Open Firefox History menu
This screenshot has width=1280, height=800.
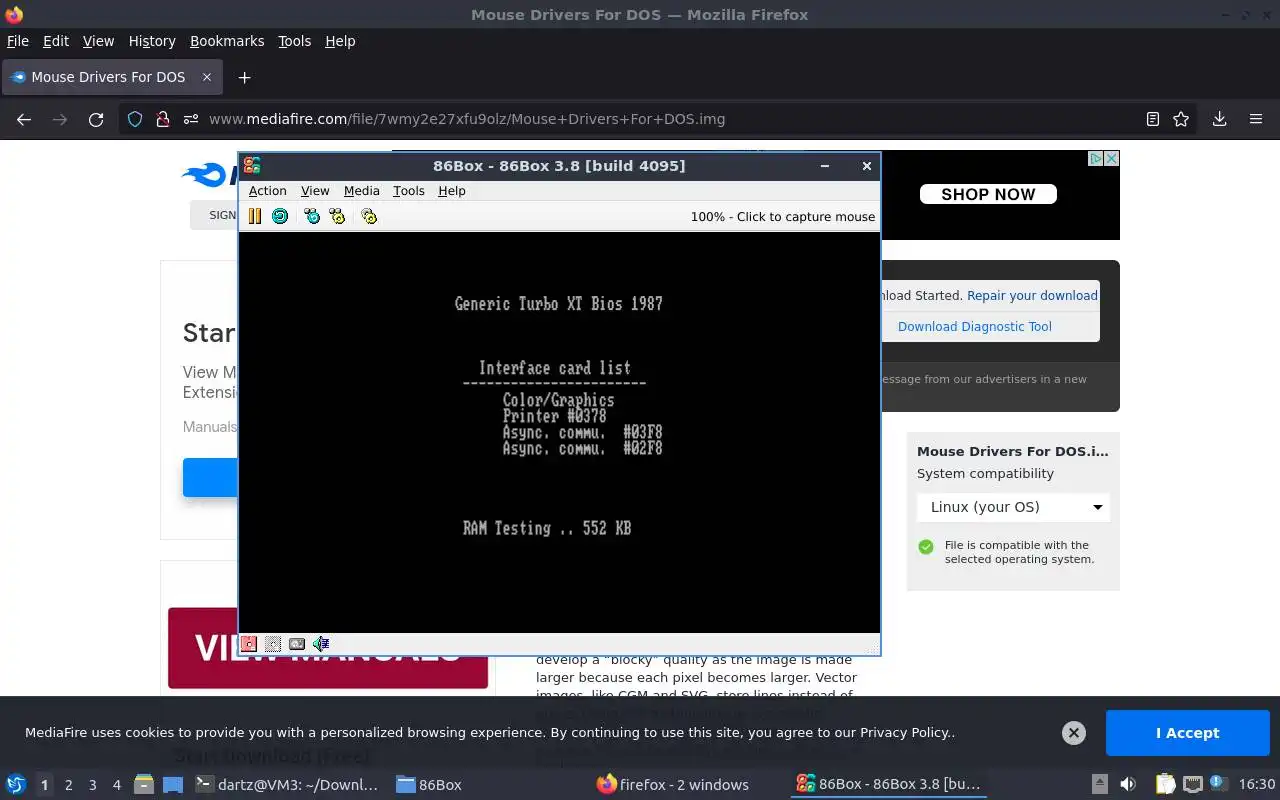pos(152,41)
